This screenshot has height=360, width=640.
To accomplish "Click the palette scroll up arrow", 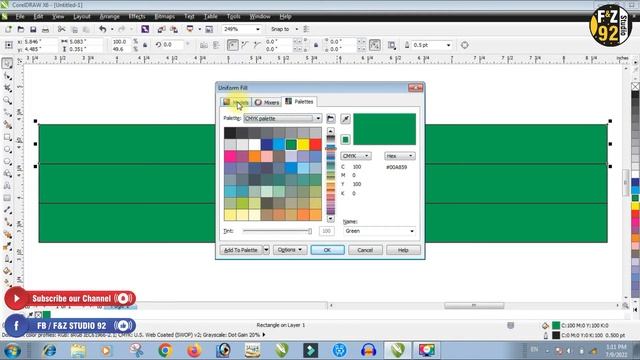I will tap(331, 131).
